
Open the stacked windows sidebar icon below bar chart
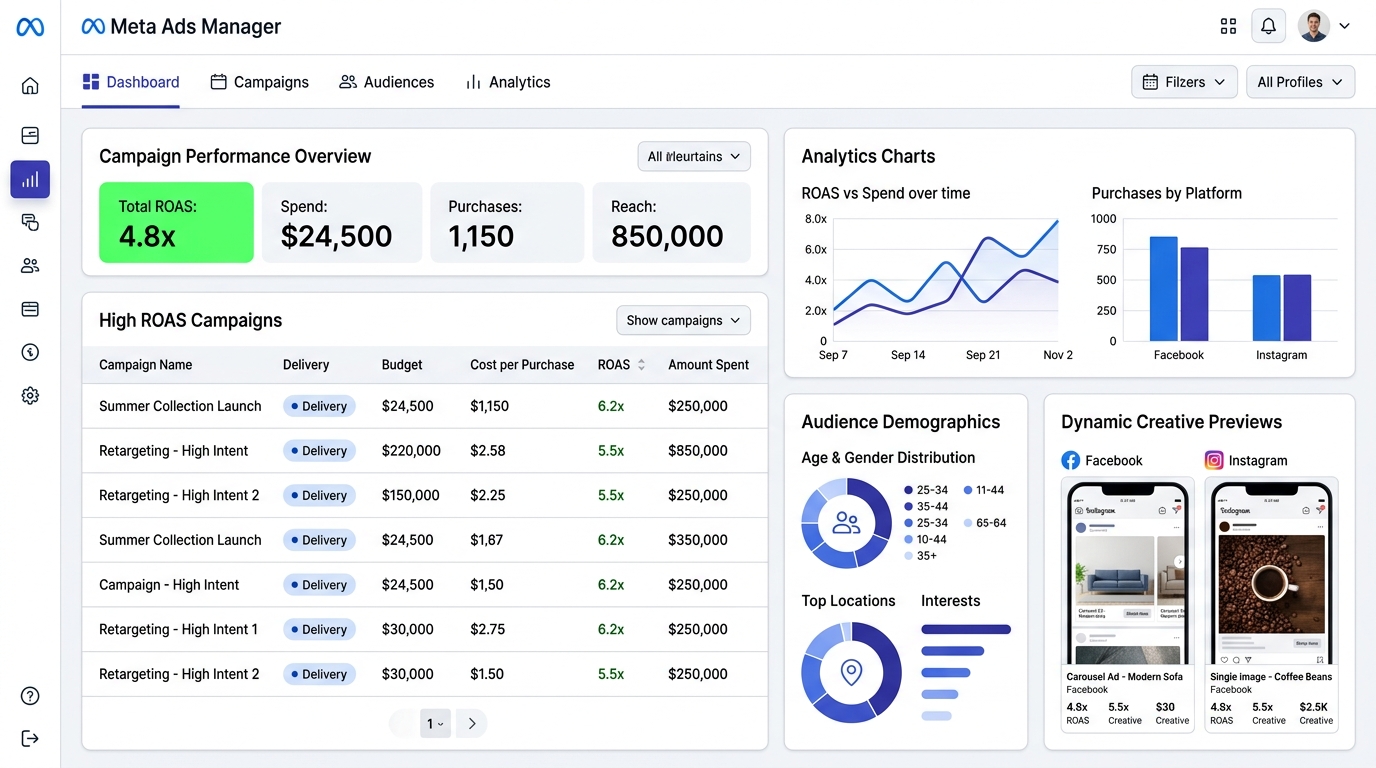click(x=30, y=222)
